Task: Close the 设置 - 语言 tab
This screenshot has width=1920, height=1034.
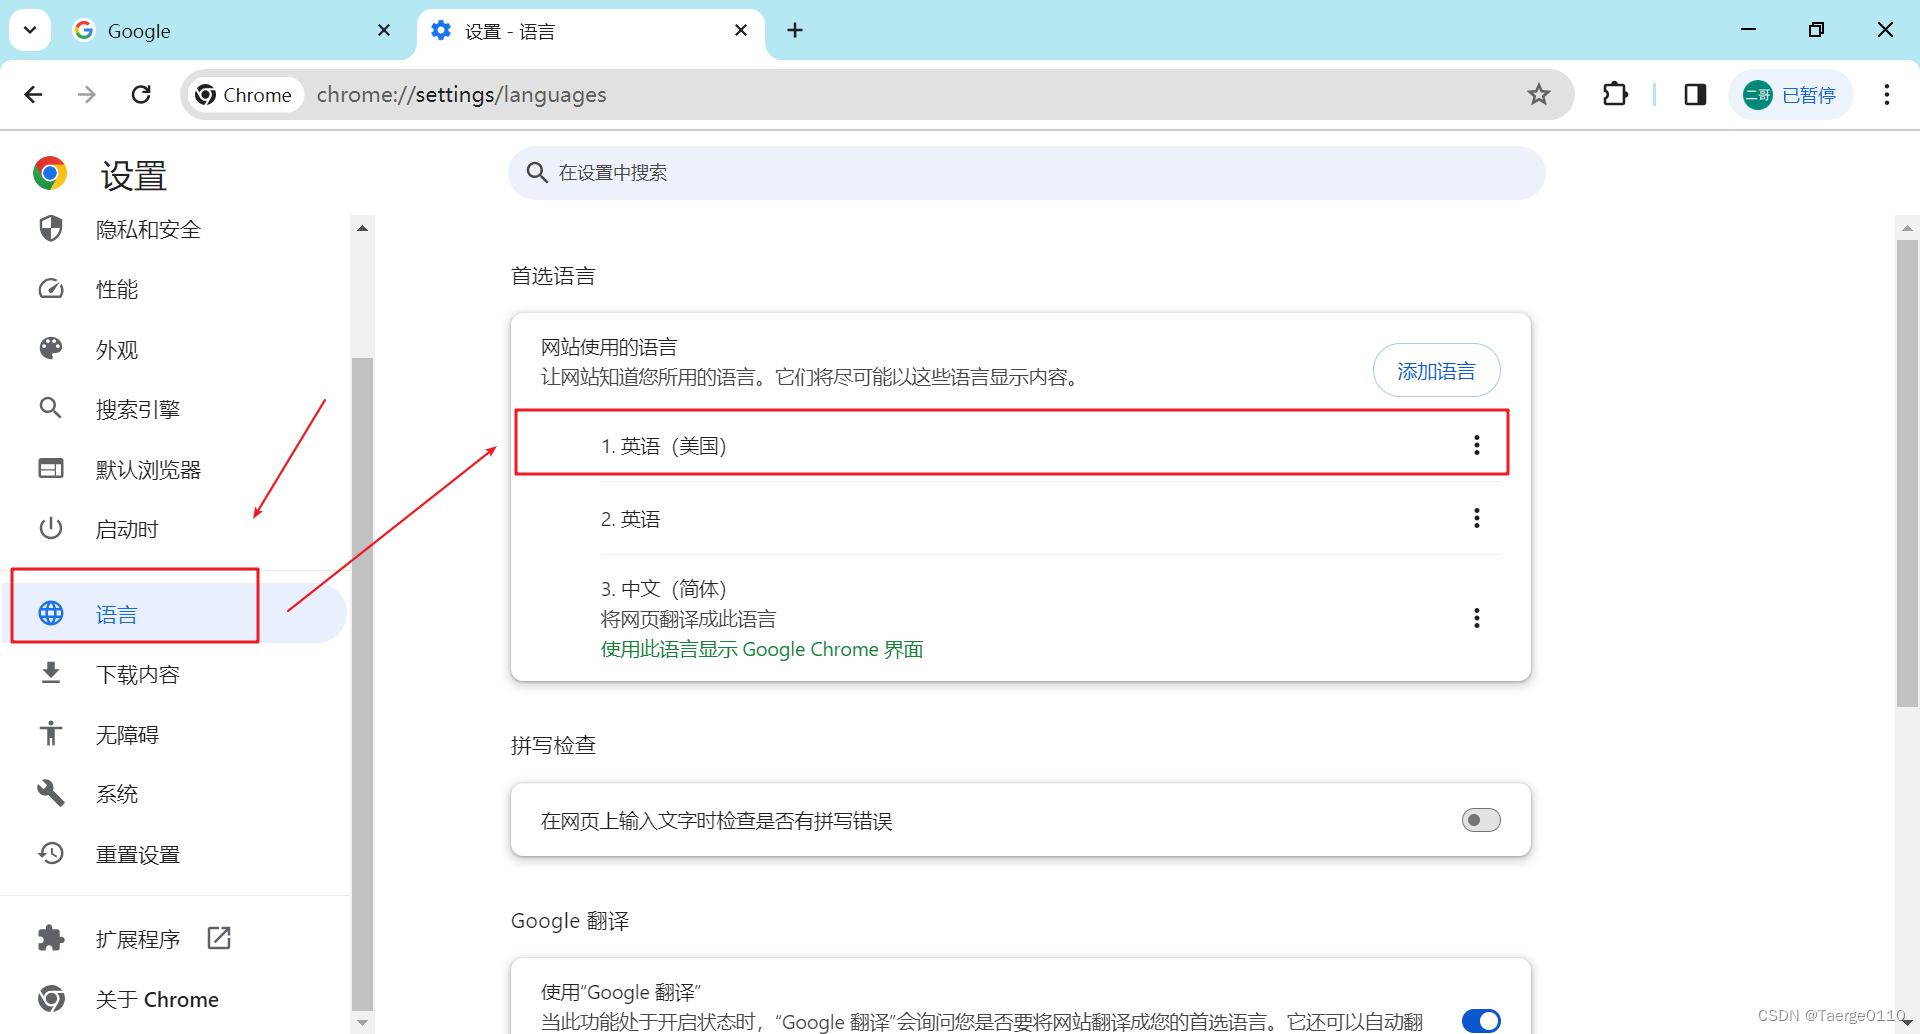Action: click(741, 31)
